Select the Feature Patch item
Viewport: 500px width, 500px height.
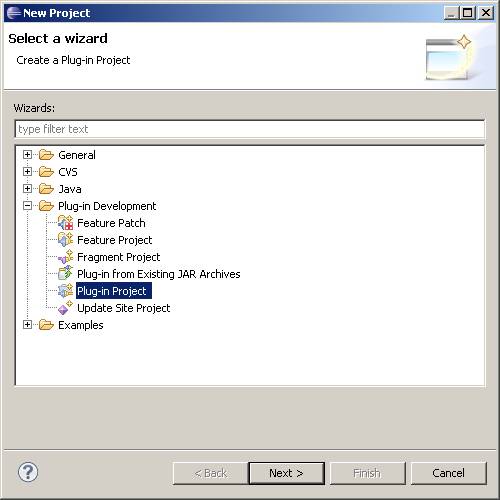tap(111, 223)
